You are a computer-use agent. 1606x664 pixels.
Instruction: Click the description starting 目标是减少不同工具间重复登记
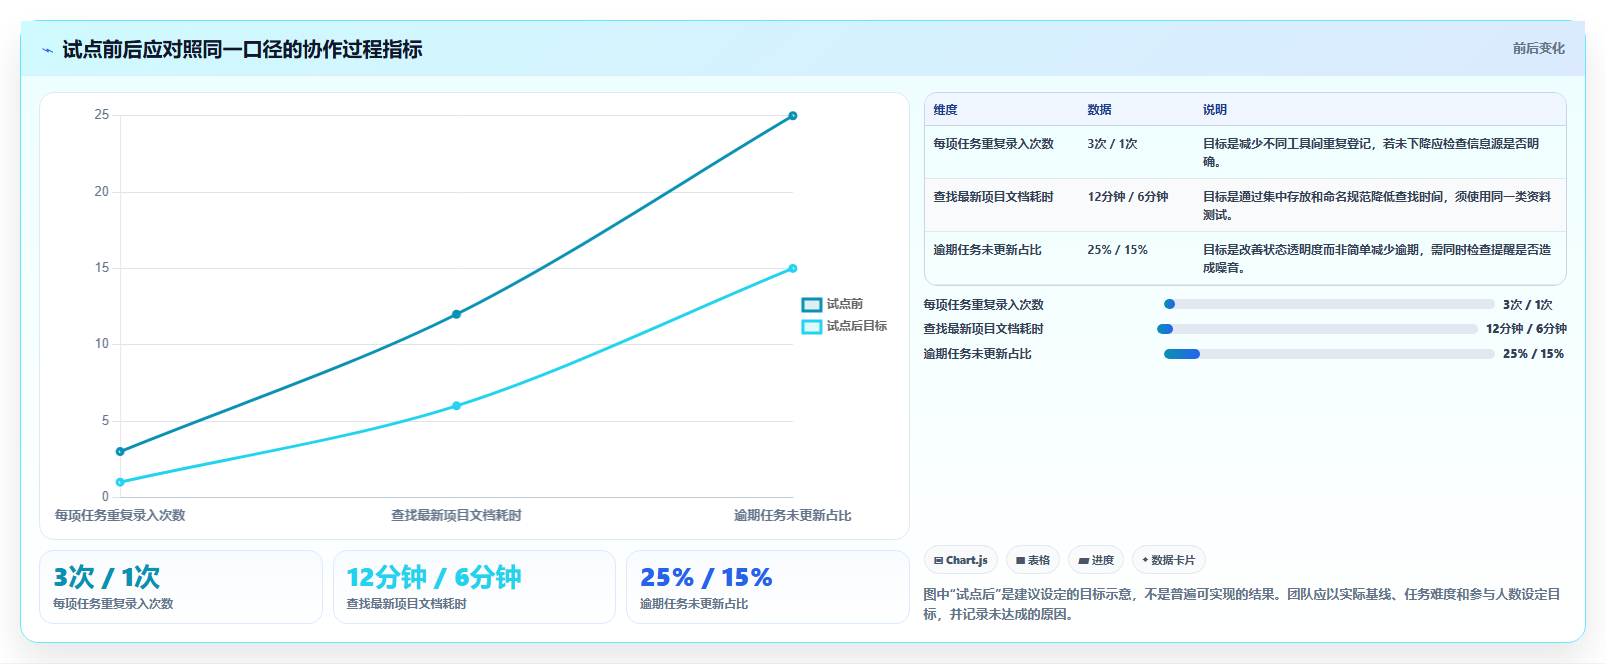1371,153
